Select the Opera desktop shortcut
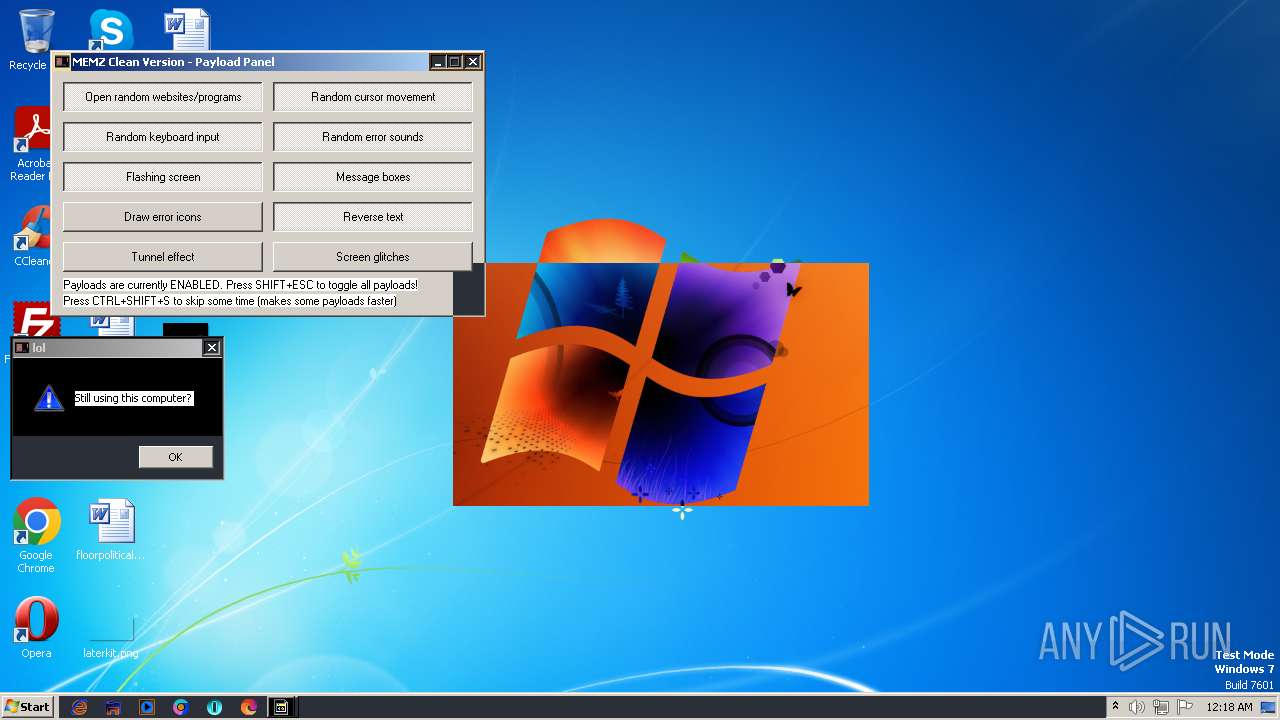This screenshot has height=720, width=1280. click(36, 627)
